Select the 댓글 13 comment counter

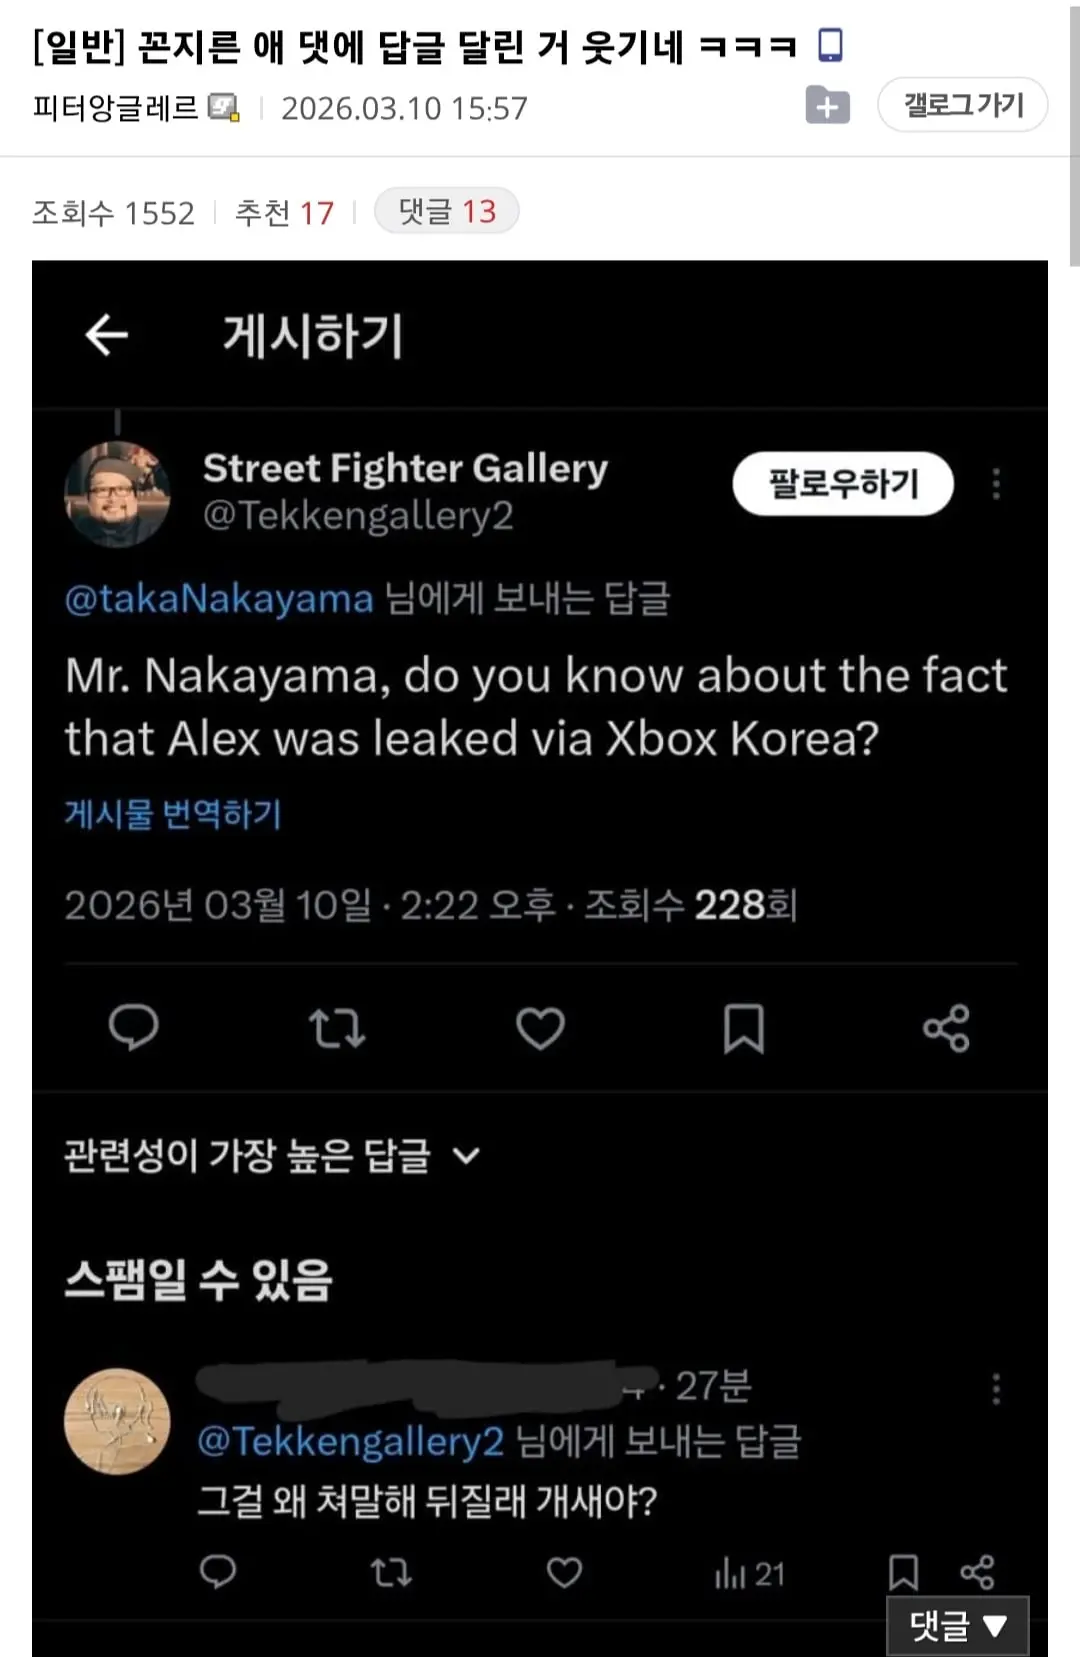444,211
